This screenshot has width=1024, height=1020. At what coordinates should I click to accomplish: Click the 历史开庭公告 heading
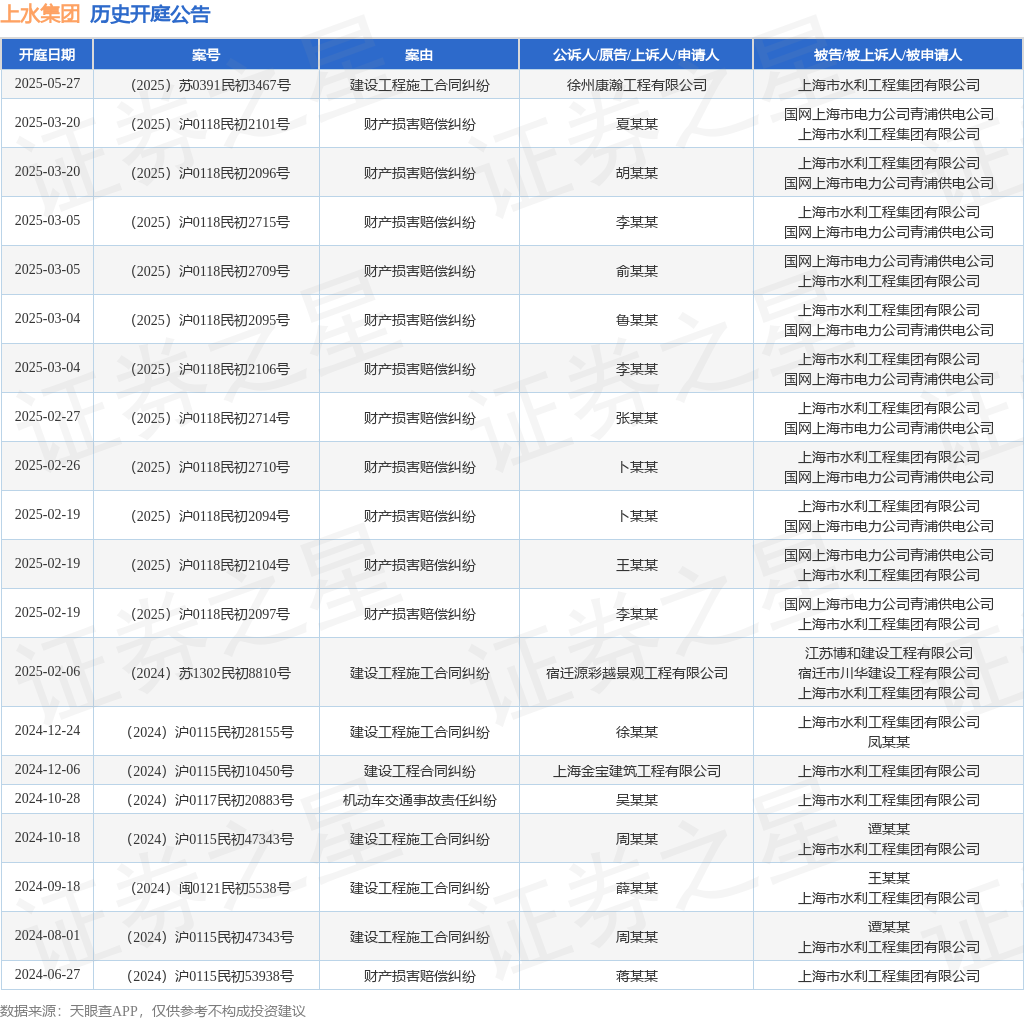150,14
